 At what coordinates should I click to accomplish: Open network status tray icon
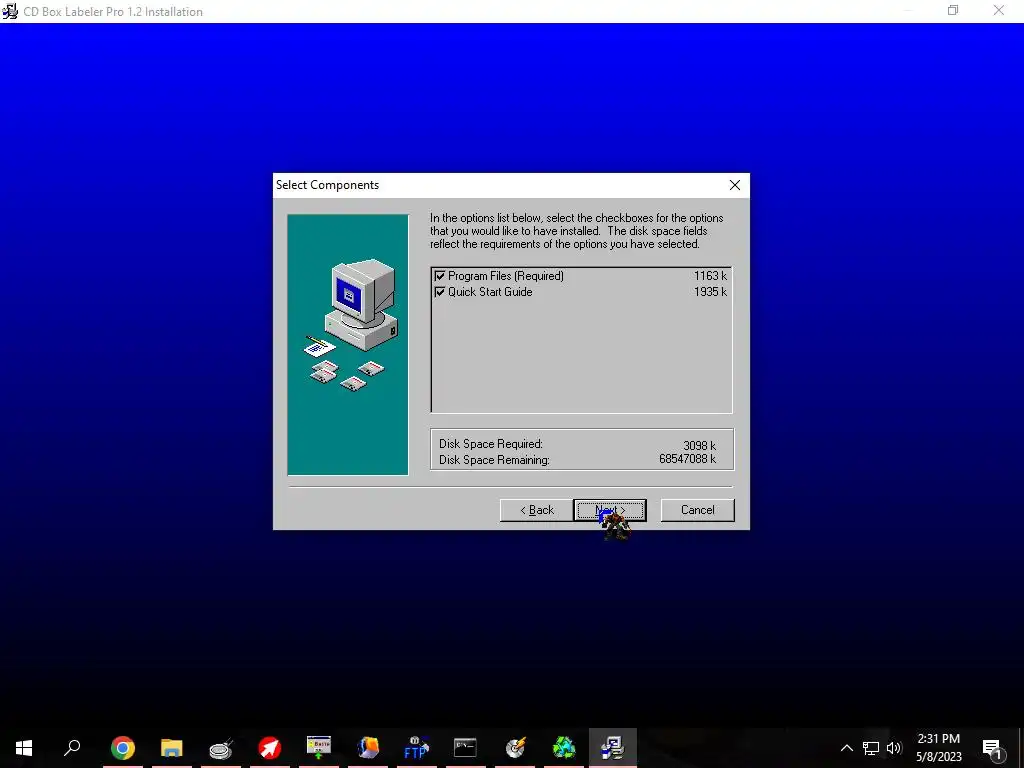[871, 748]
